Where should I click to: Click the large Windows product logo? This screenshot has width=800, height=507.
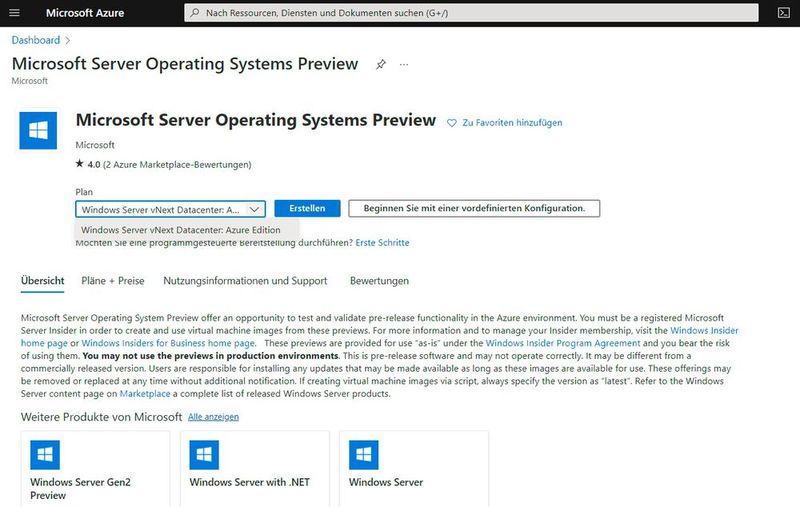38,131
